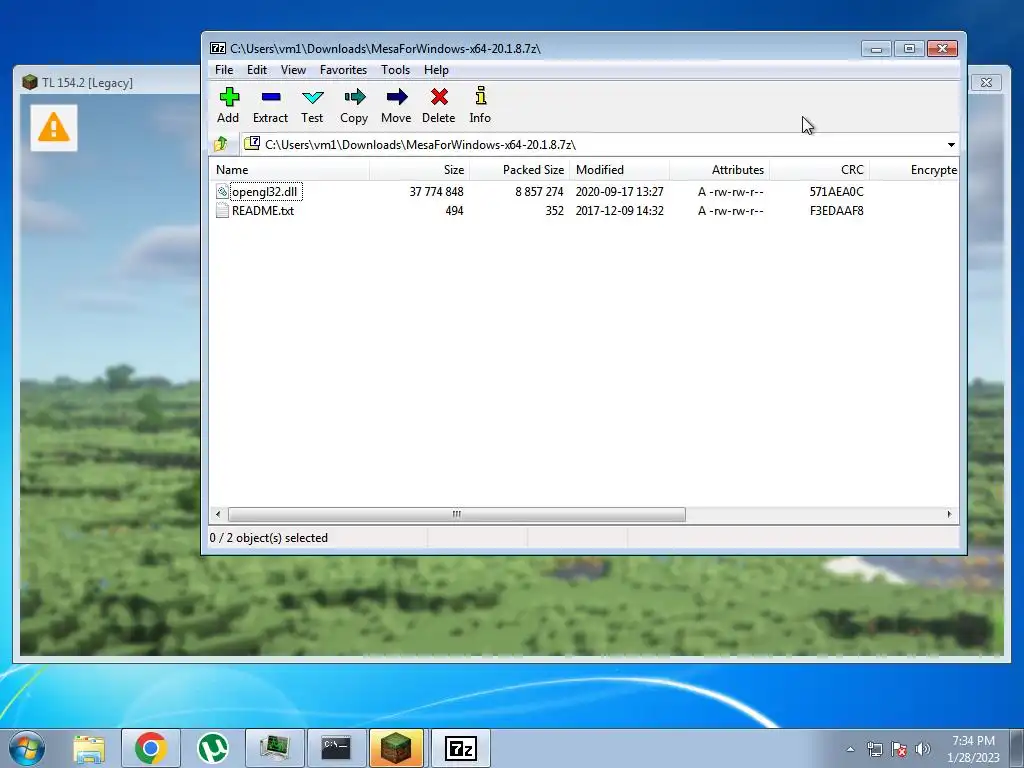Open the File menu
This screenshot has width=1024, height=768.
pyautogui.click(x=224, y=70)
